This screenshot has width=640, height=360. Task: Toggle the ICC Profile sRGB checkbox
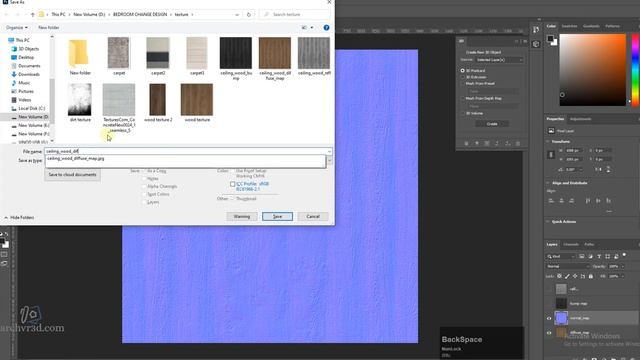(232, 184)
